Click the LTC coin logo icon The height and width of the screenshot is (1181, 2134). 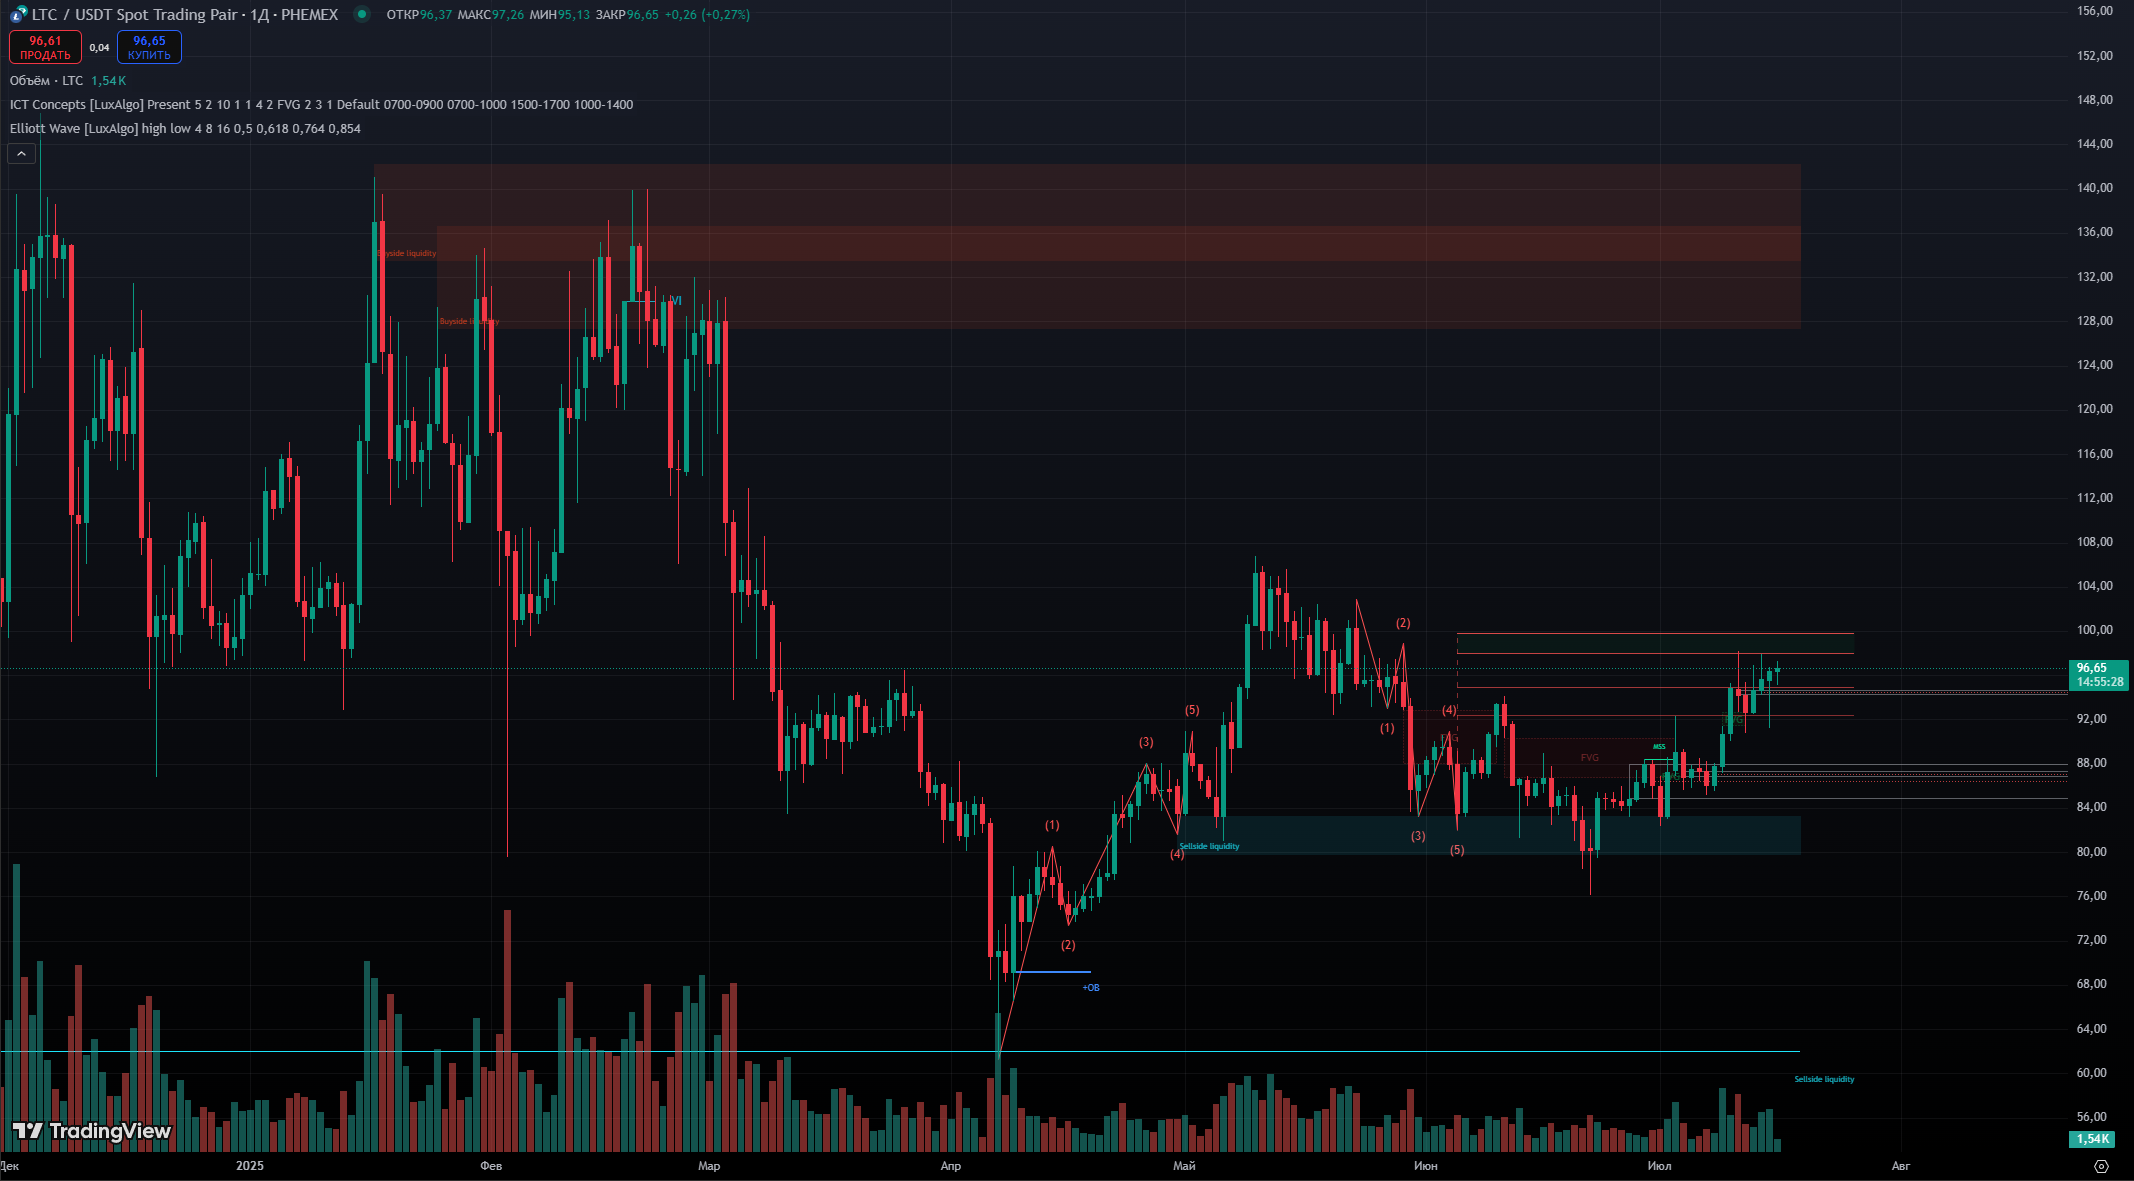point(18,15)
